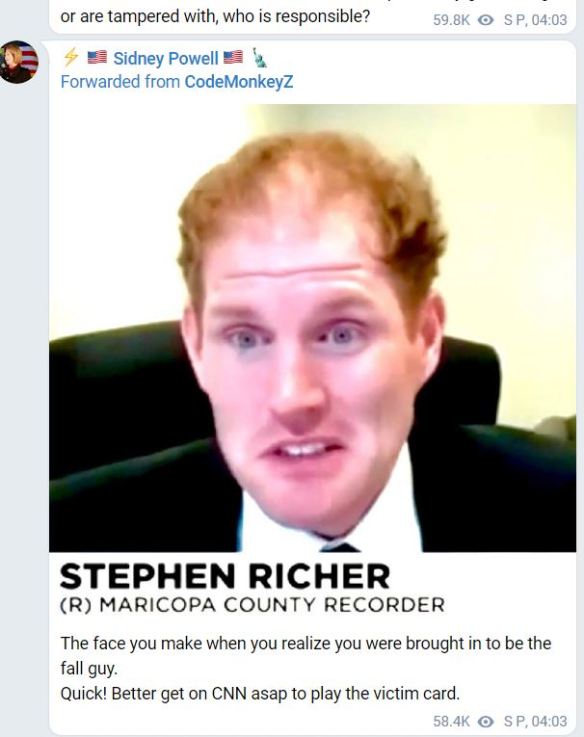
Task: Click the lightning bolt emoji before the channel name
Action: point(71,58)
